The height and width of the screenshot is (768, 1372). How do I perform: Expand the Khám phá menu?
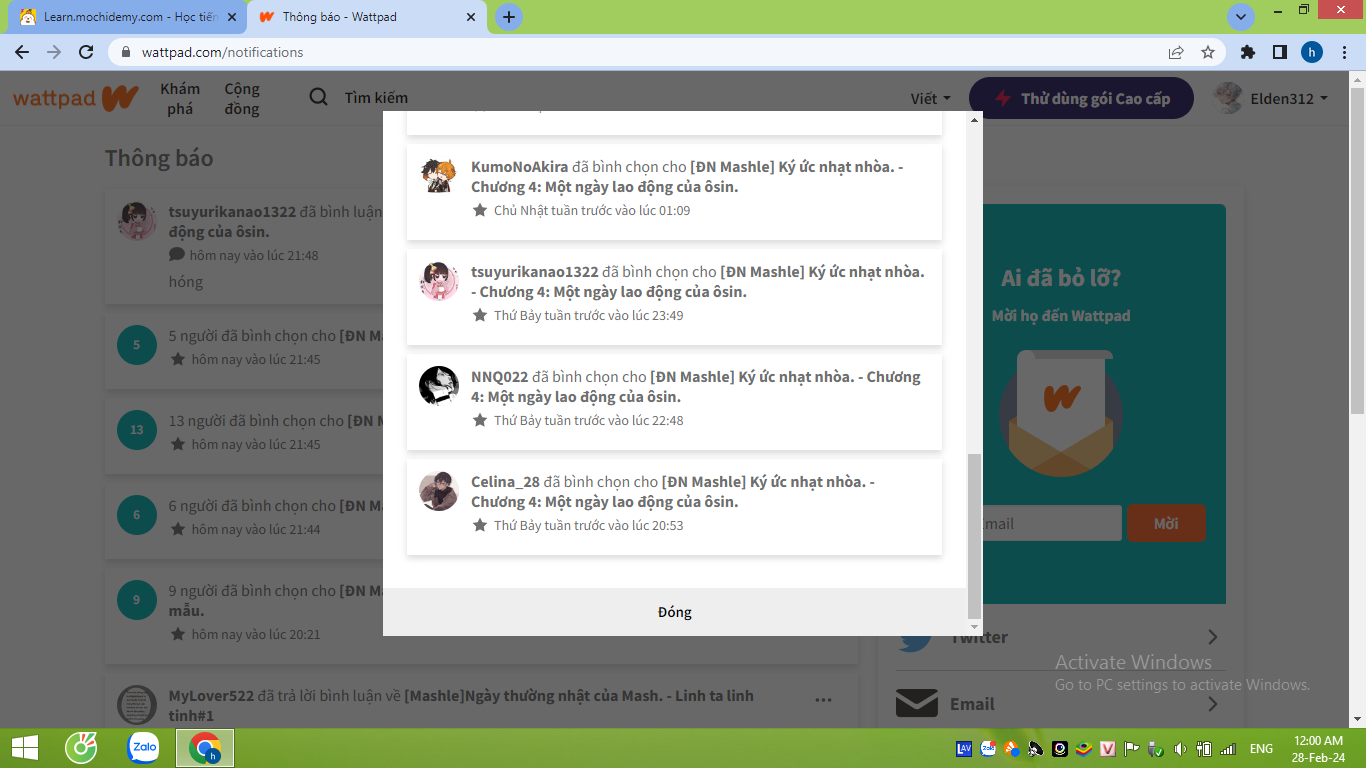click(180, 98)
